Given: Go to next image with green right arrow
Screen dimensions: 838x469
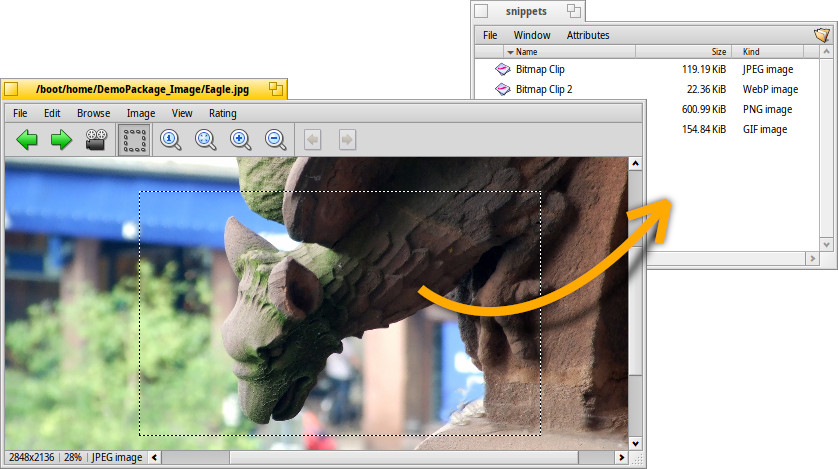Looking at the screenshot, I should (x=62, y=140).
